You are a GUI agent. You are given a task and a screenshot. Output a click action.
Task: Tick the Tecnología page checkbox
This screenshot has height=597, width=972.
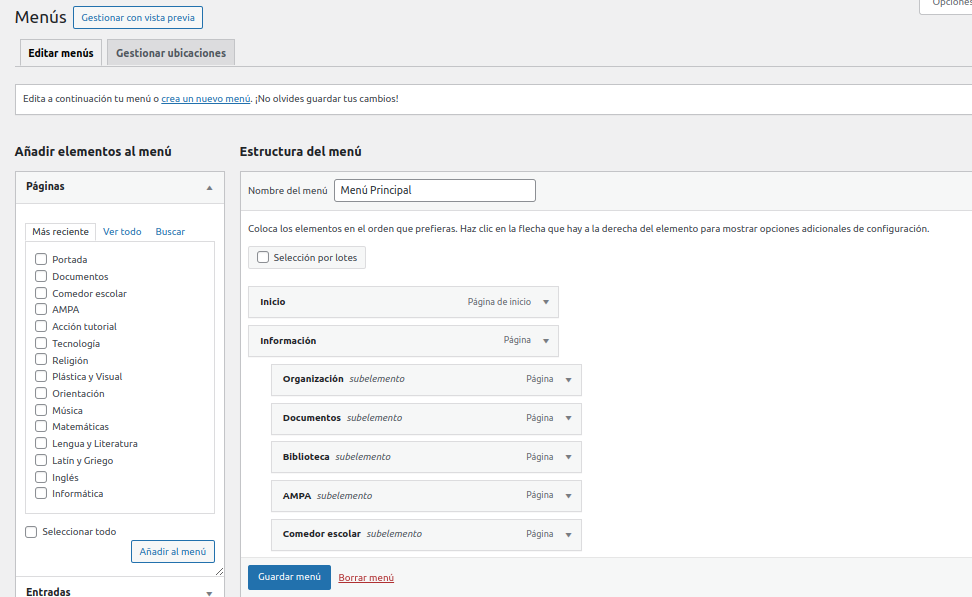tap(41, 343)
